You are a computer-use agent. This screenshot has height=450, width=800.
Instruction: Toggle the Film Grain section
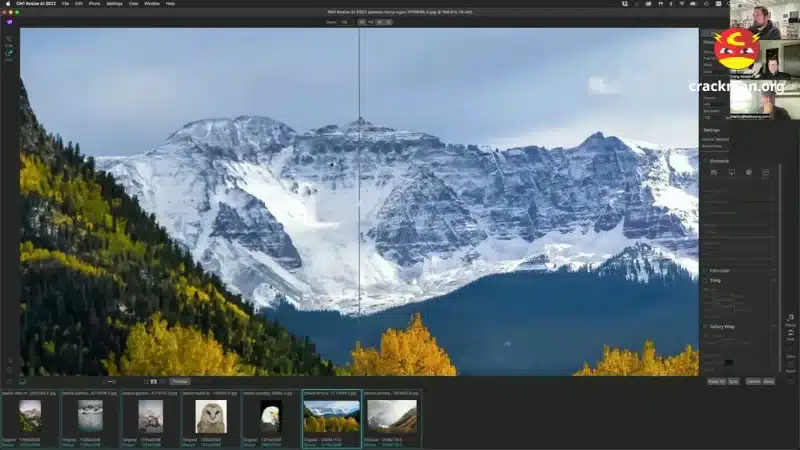pos(706,270)
